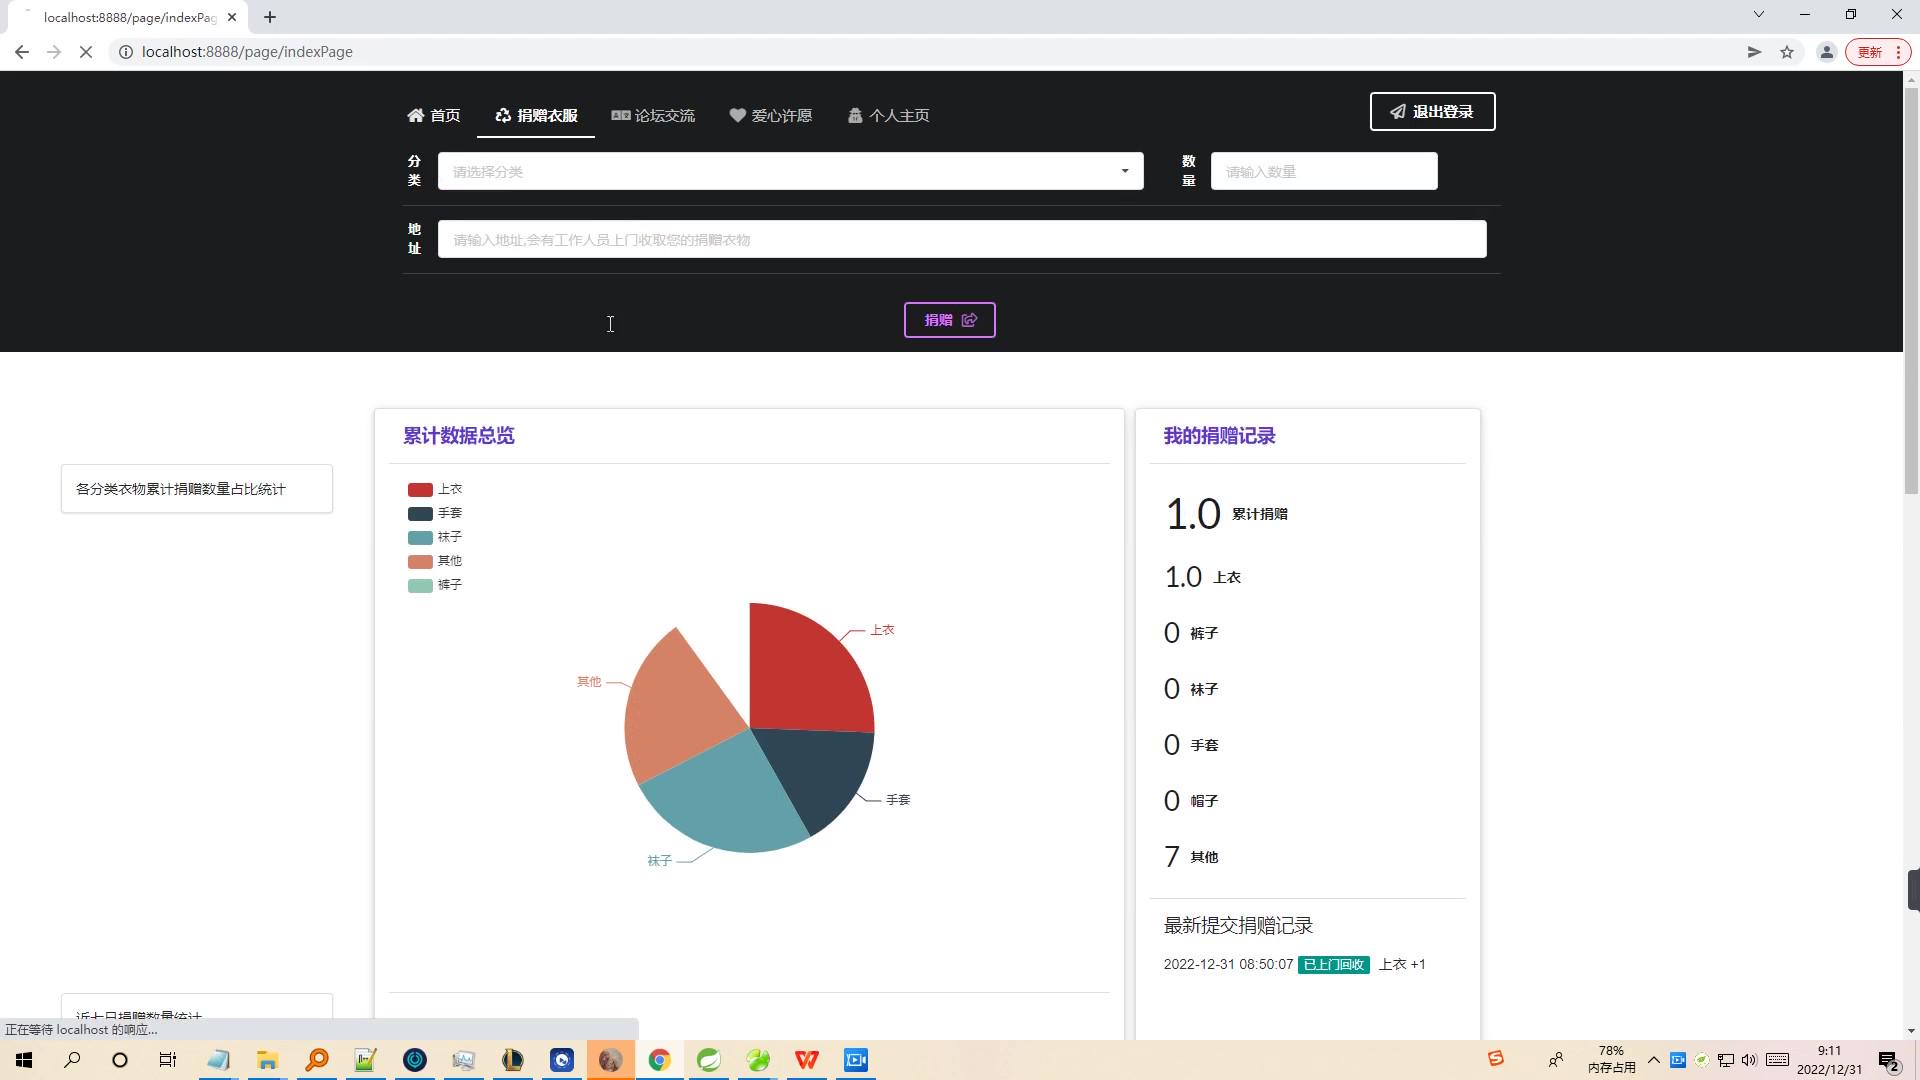This screenshot has width=1920, height=1080.
Task: Click the browser profile avatar icon
Action: [x=1826, y=52]
